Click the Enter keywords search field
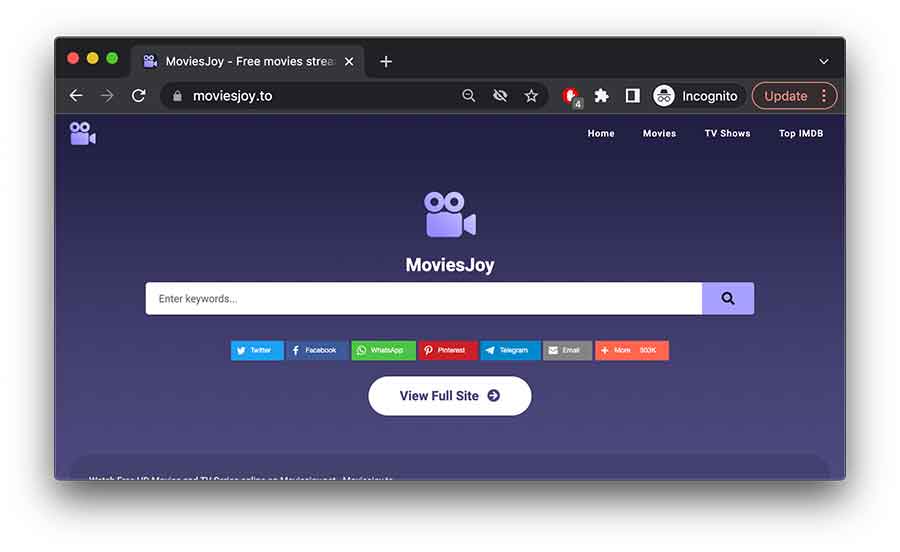The image size is (900, 552). click(x=424, y=298)
